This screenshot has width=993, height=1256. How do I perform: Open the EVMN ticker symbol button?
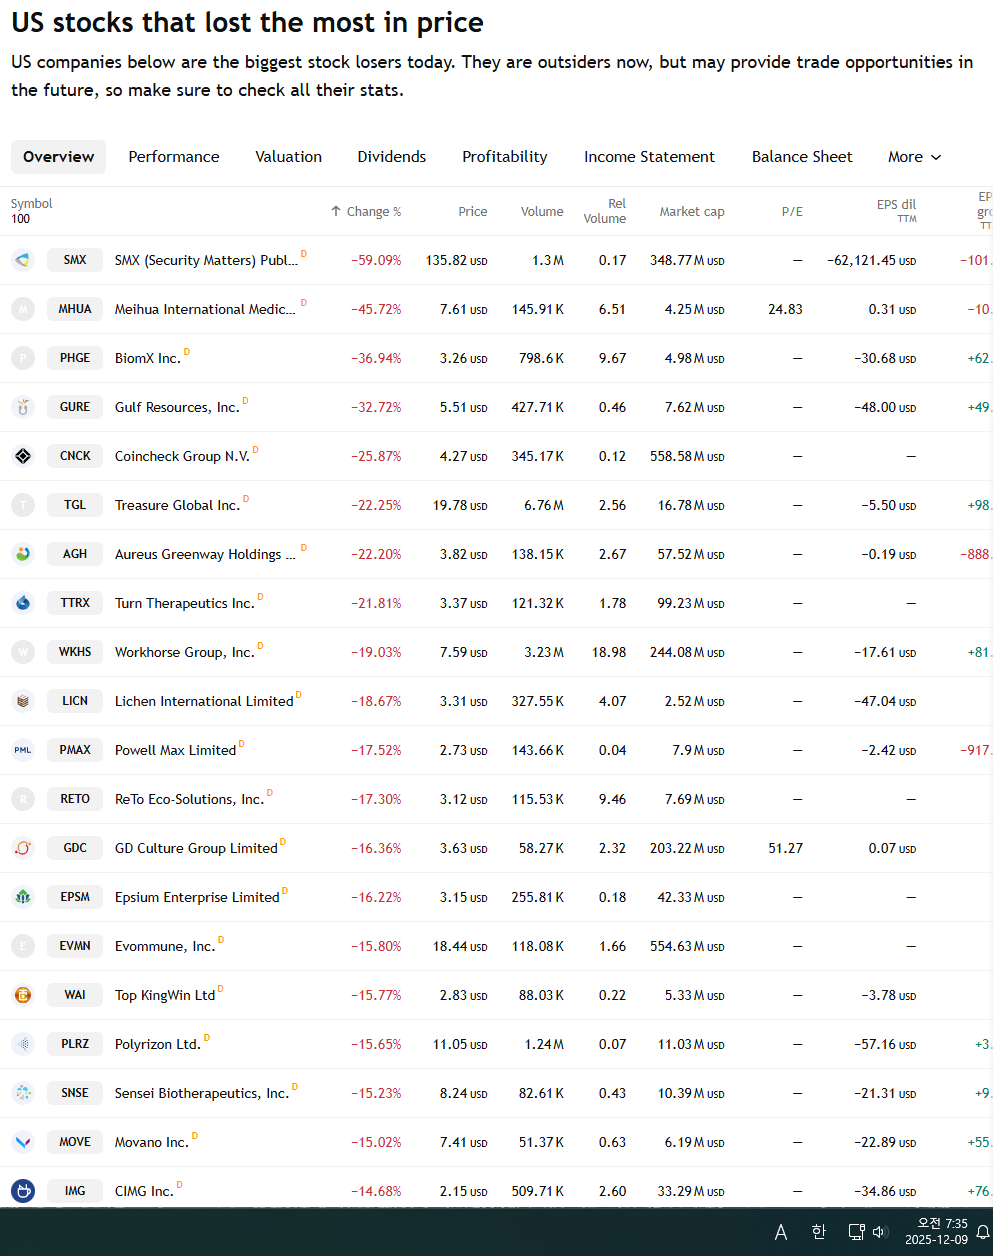coord(75,946)
